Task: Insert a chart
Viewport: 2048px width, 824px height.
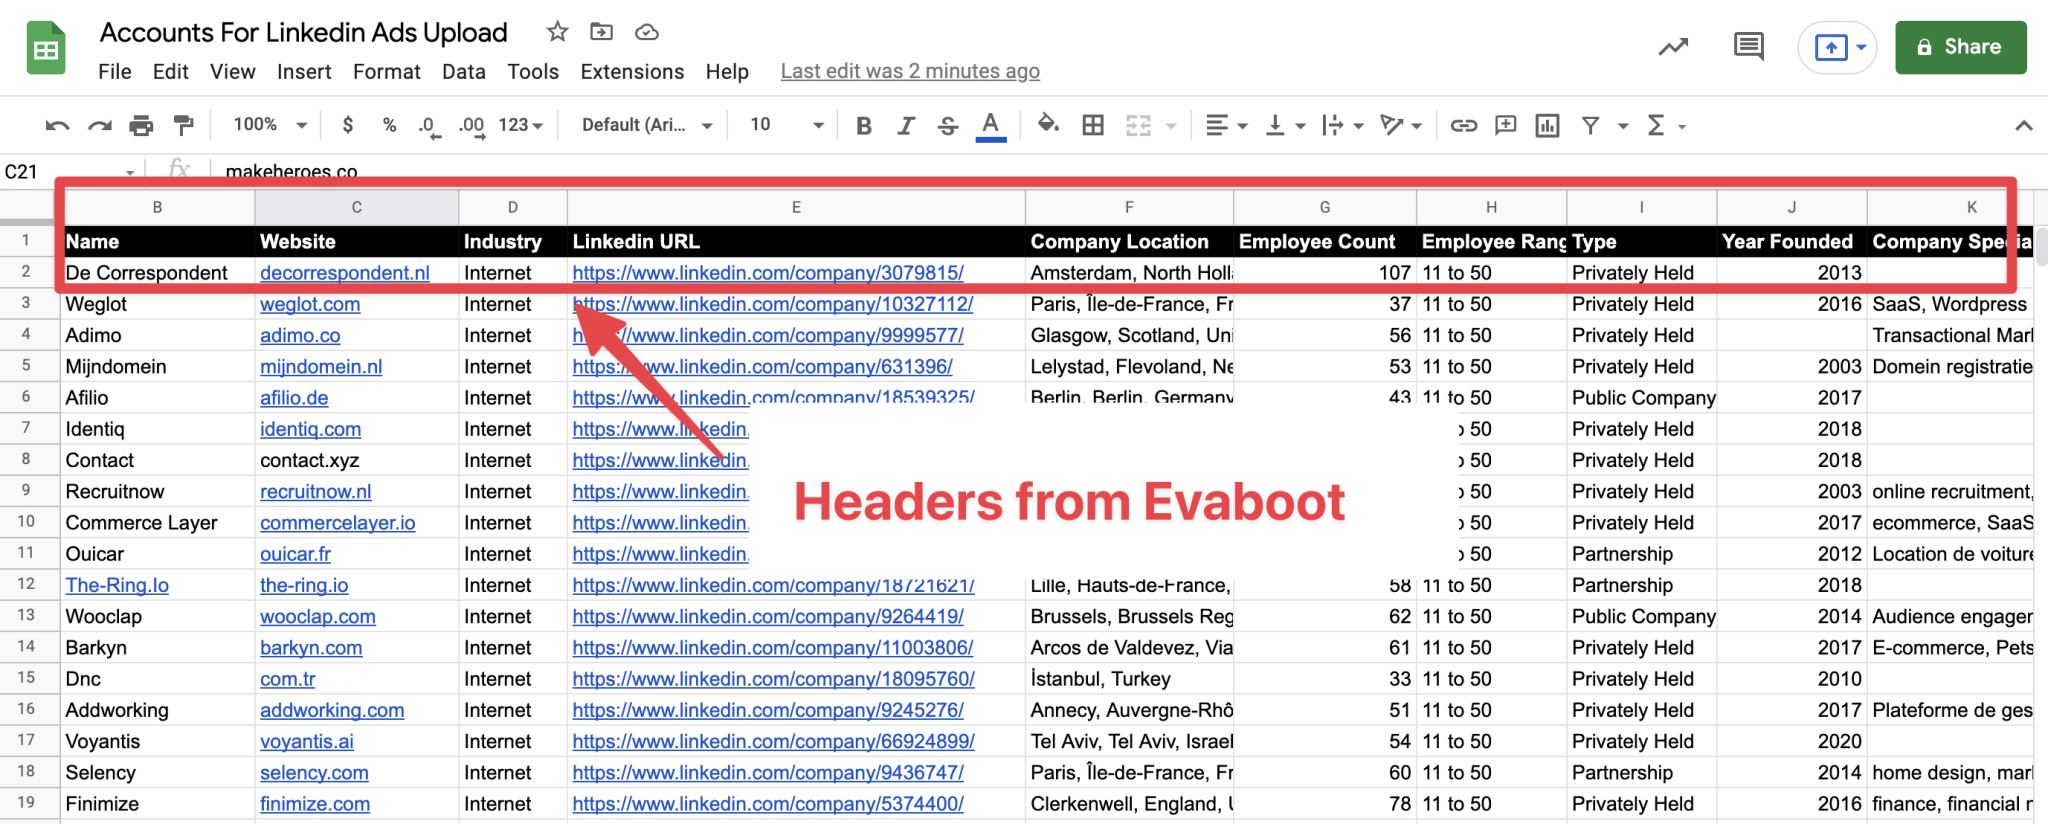Action: coord(1547,125)
